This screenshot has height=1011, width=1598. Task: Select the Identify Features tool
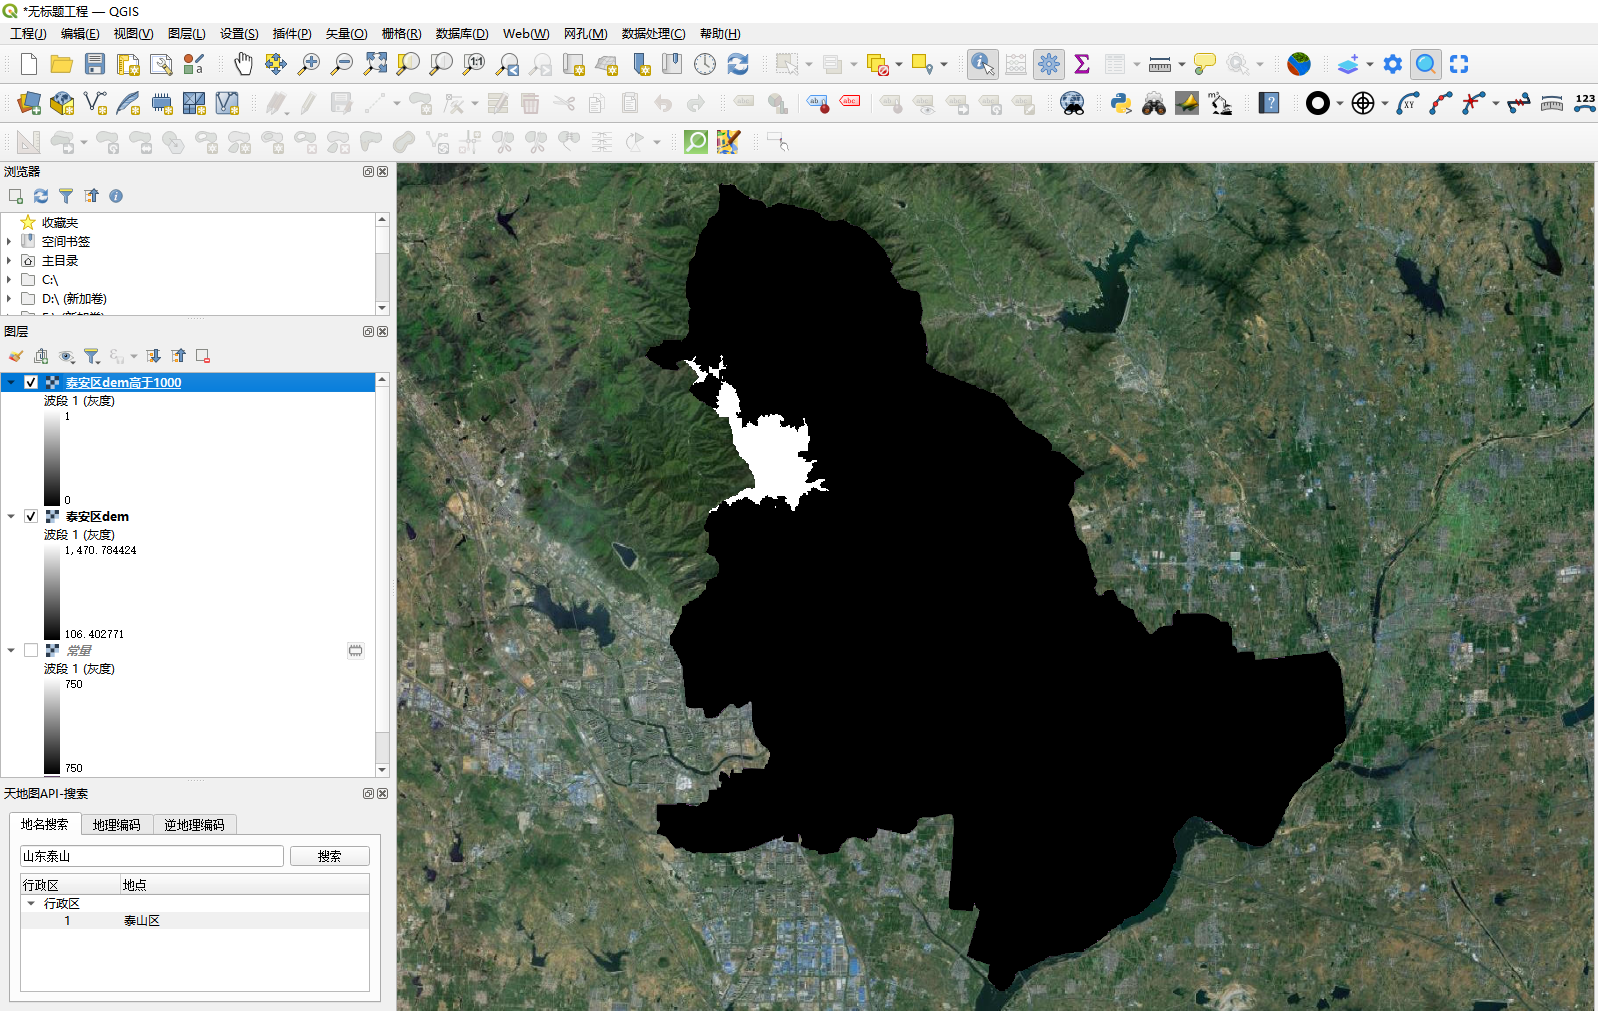click(x=983, y=64)
